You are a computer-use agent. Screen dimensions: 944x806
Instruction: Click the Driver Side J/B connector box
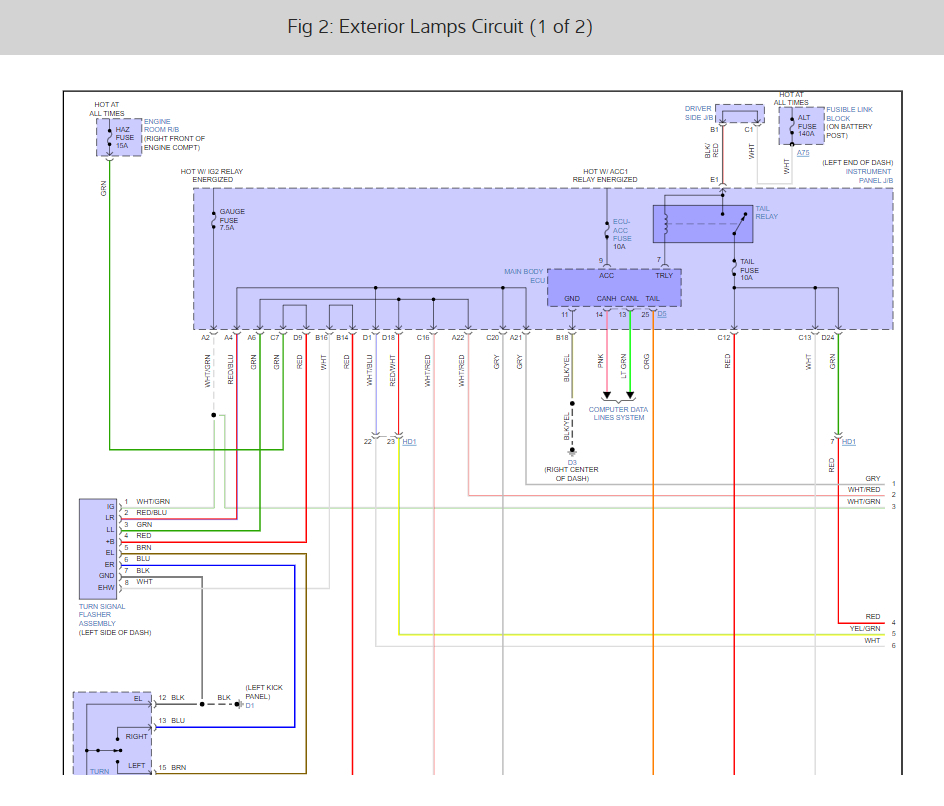point(739,114)
